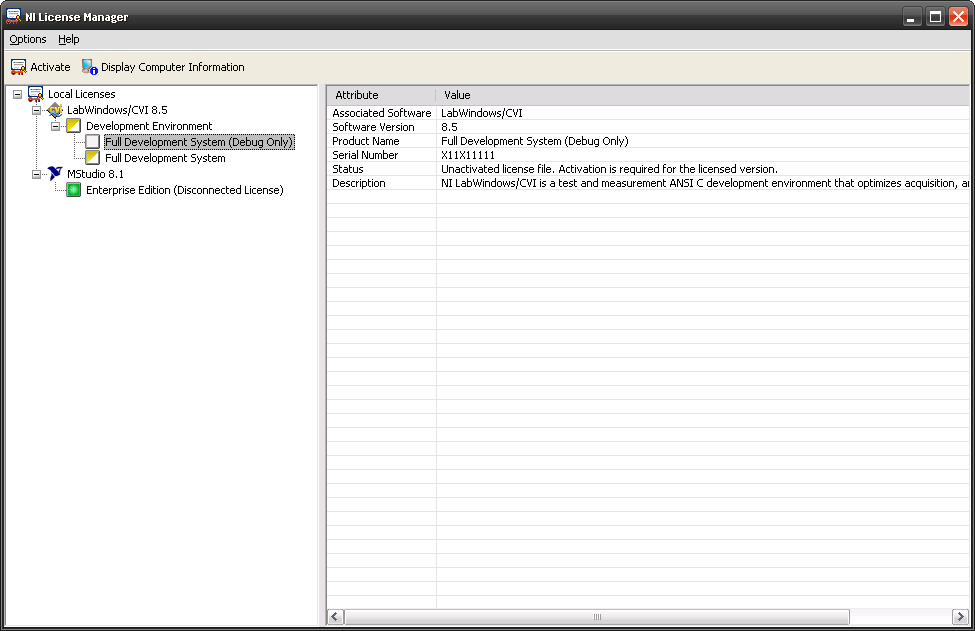Click the MStudio 8.1 eagle icon
975x631 pixels.
[x=55, y=174]
